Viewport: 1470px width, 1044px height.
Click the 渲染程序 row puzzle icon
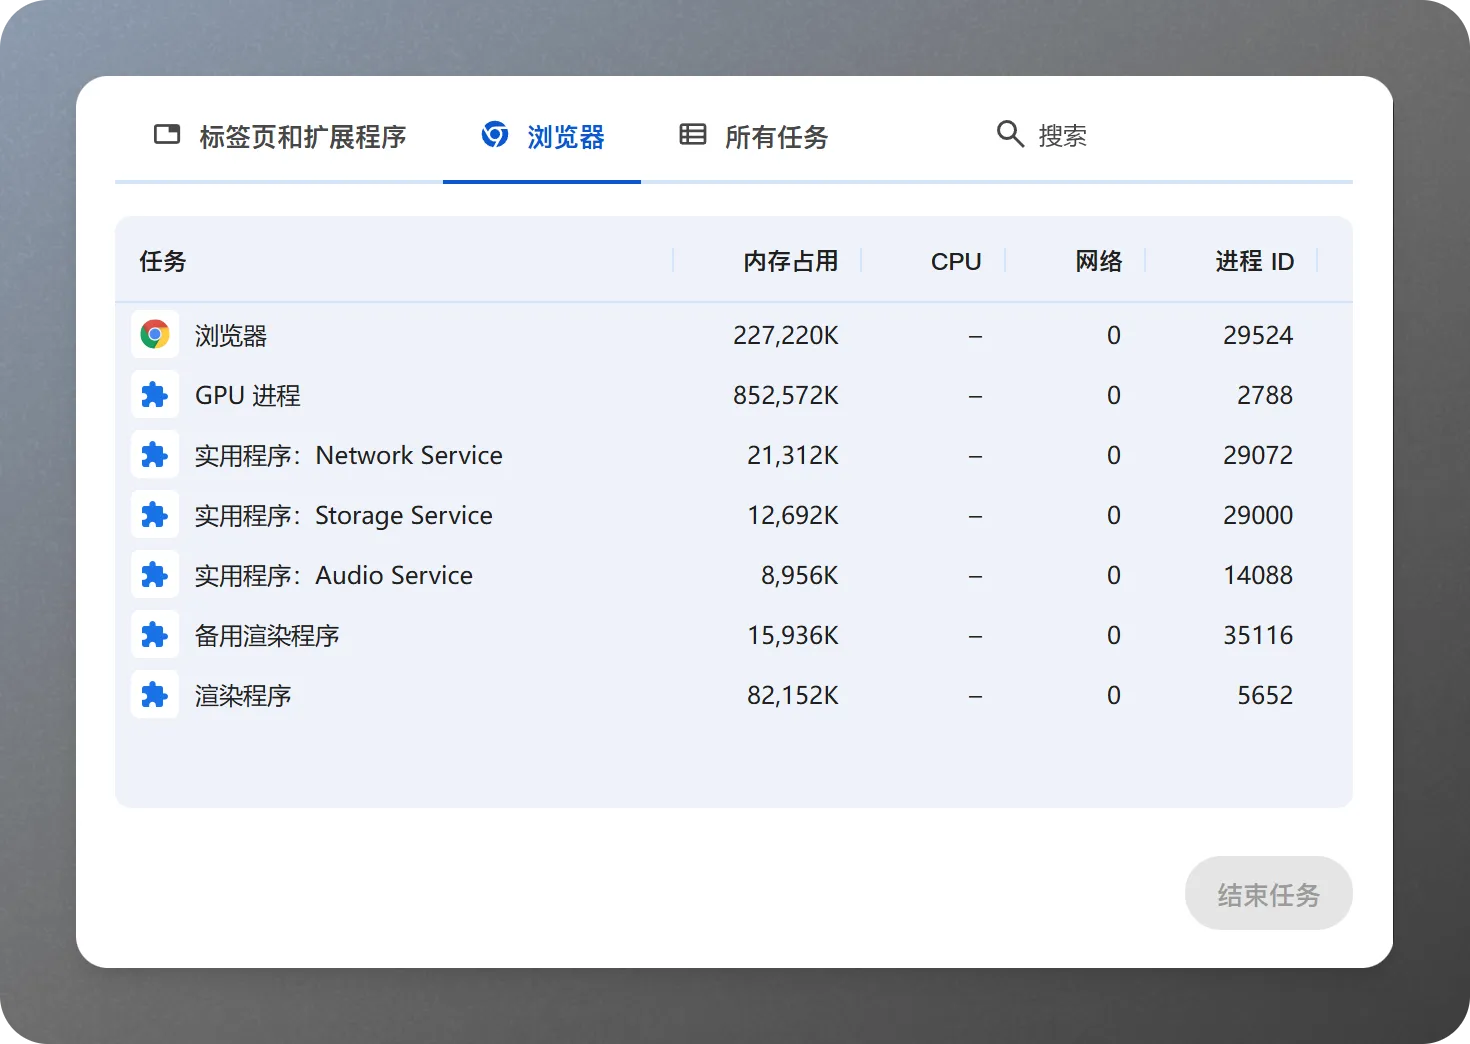coord(155,694)
